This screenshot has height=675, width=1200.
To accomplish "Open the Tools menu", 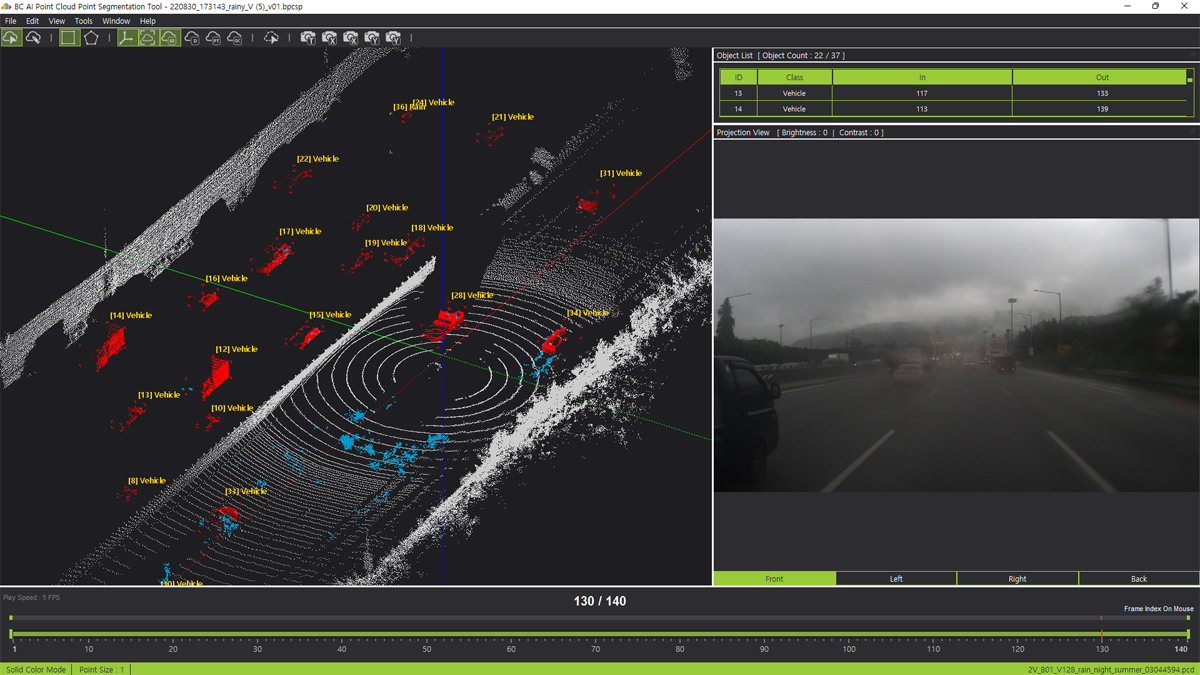I will coord(84,21).
